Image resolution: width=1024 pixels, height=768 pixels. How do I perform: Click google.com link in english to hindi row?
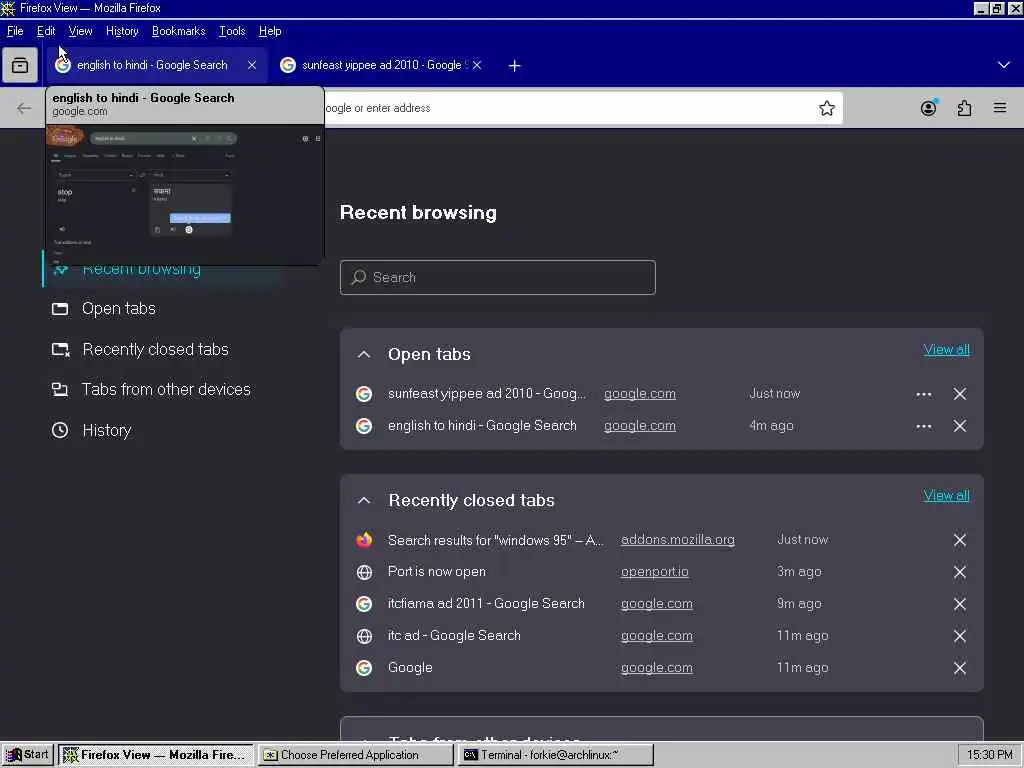pos(640,426)
